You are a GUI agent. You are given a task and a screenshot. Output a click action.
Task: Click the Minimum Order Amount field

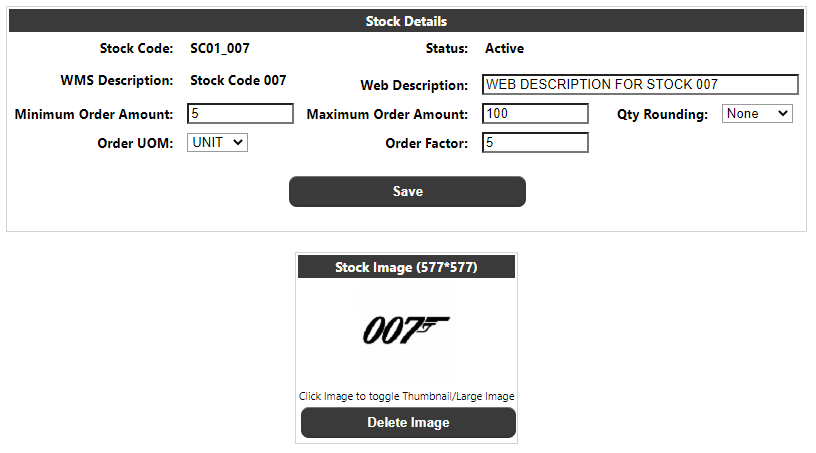click(240, 114)
